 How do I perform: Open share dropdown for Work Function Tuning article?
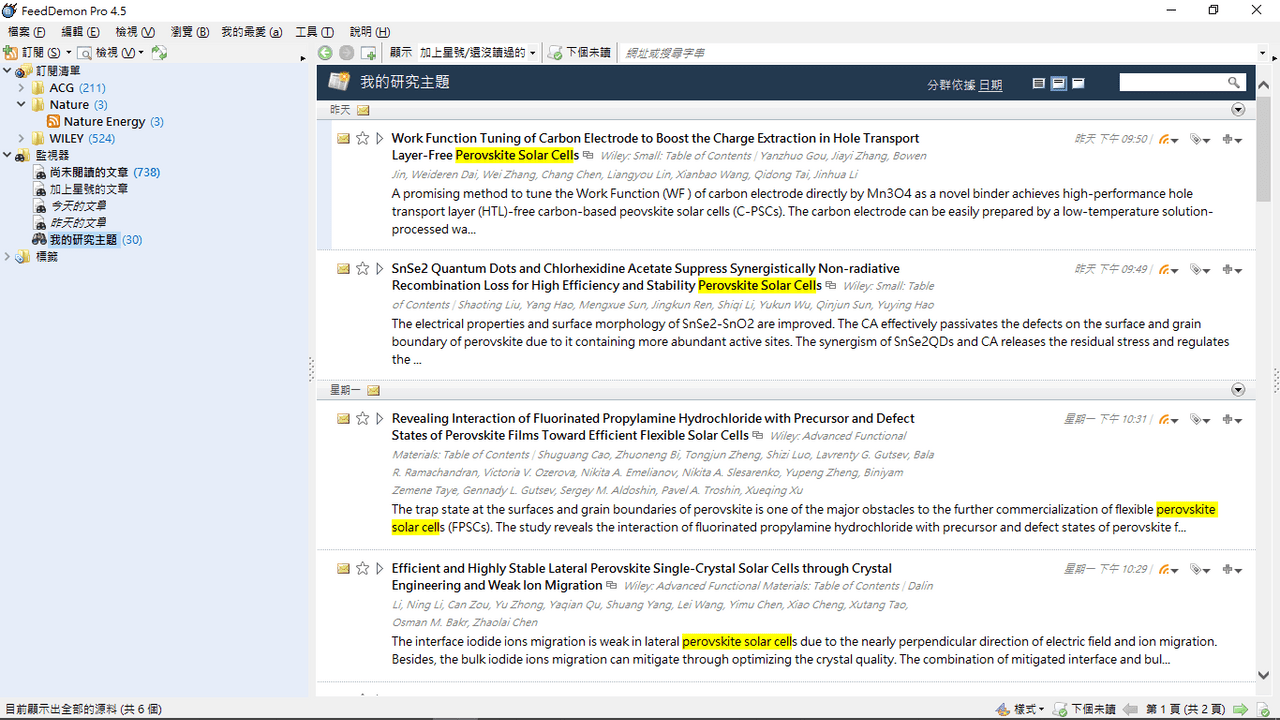coord(1168,140)
